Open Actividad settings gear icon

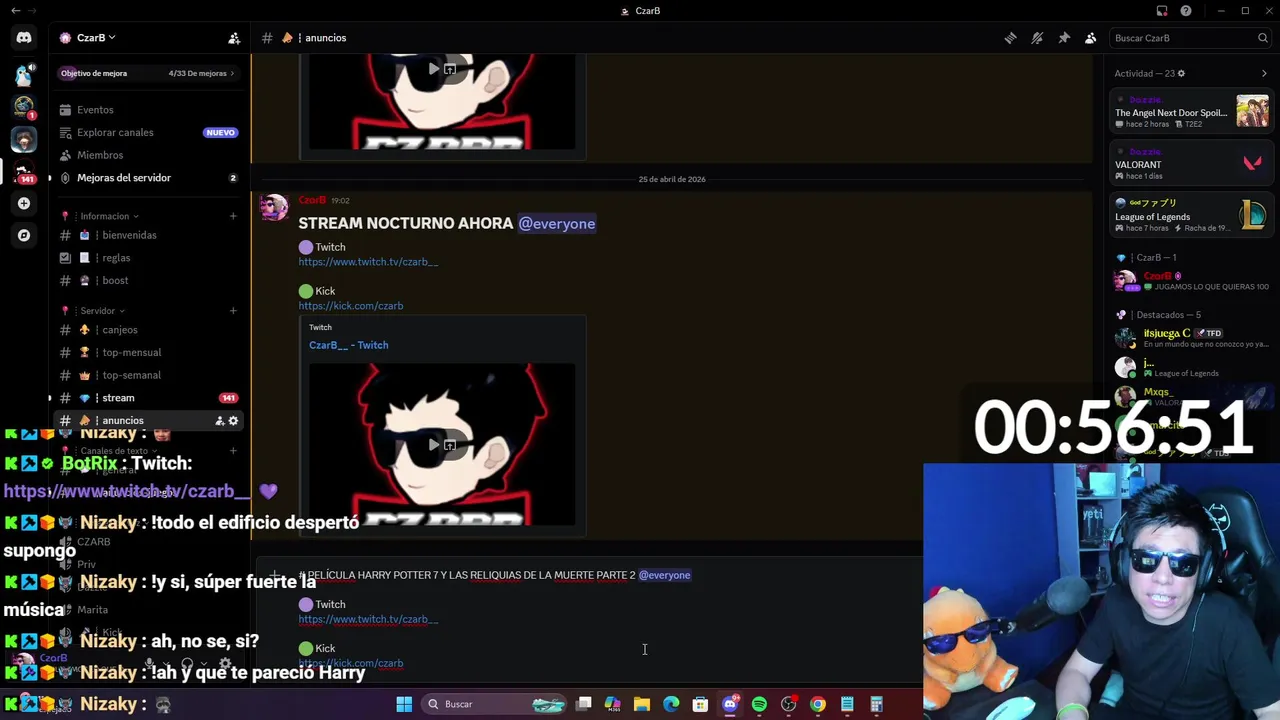pyautogui.click(x=1181, y=73)
